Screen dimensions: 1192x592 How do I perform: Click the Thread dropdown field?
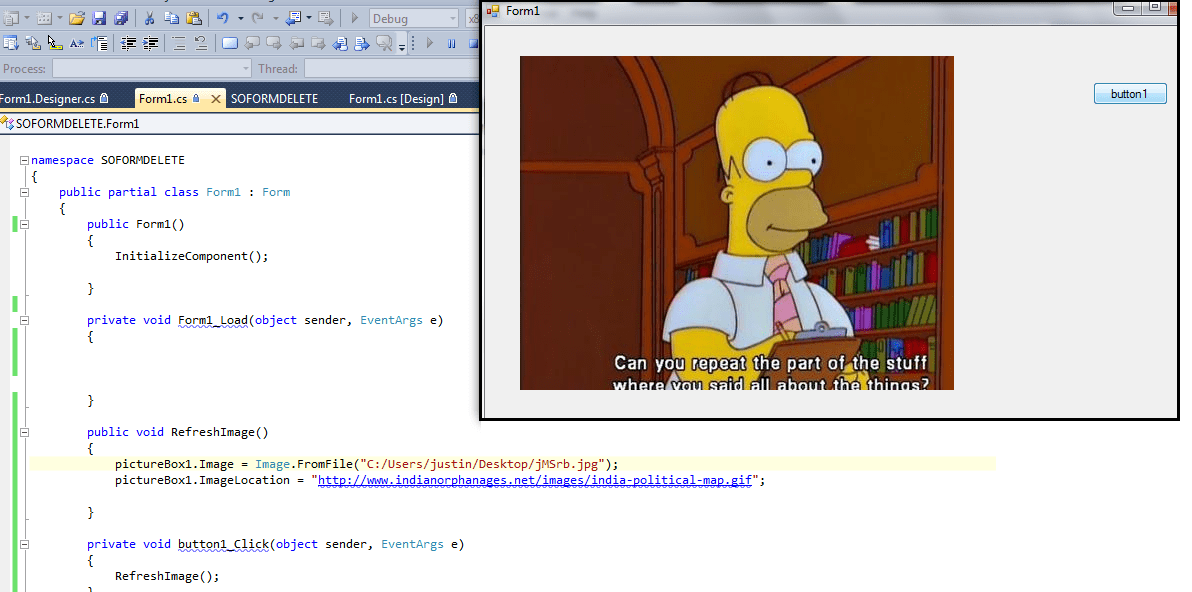[392, 68]
